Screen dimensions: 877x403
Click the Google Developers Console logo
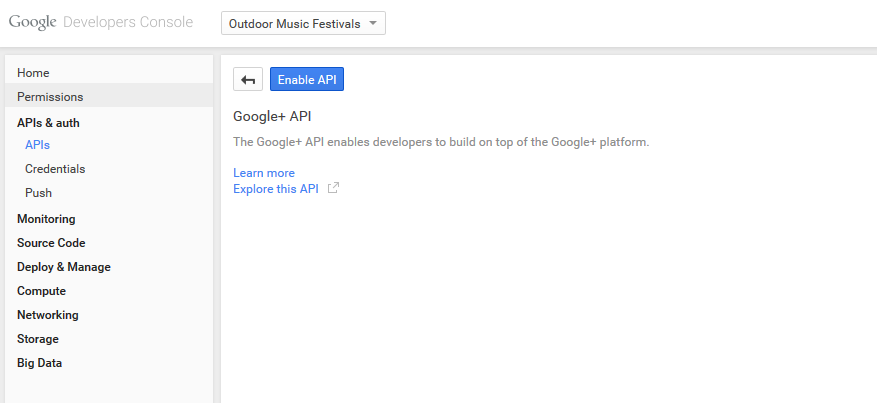[101, 22]
